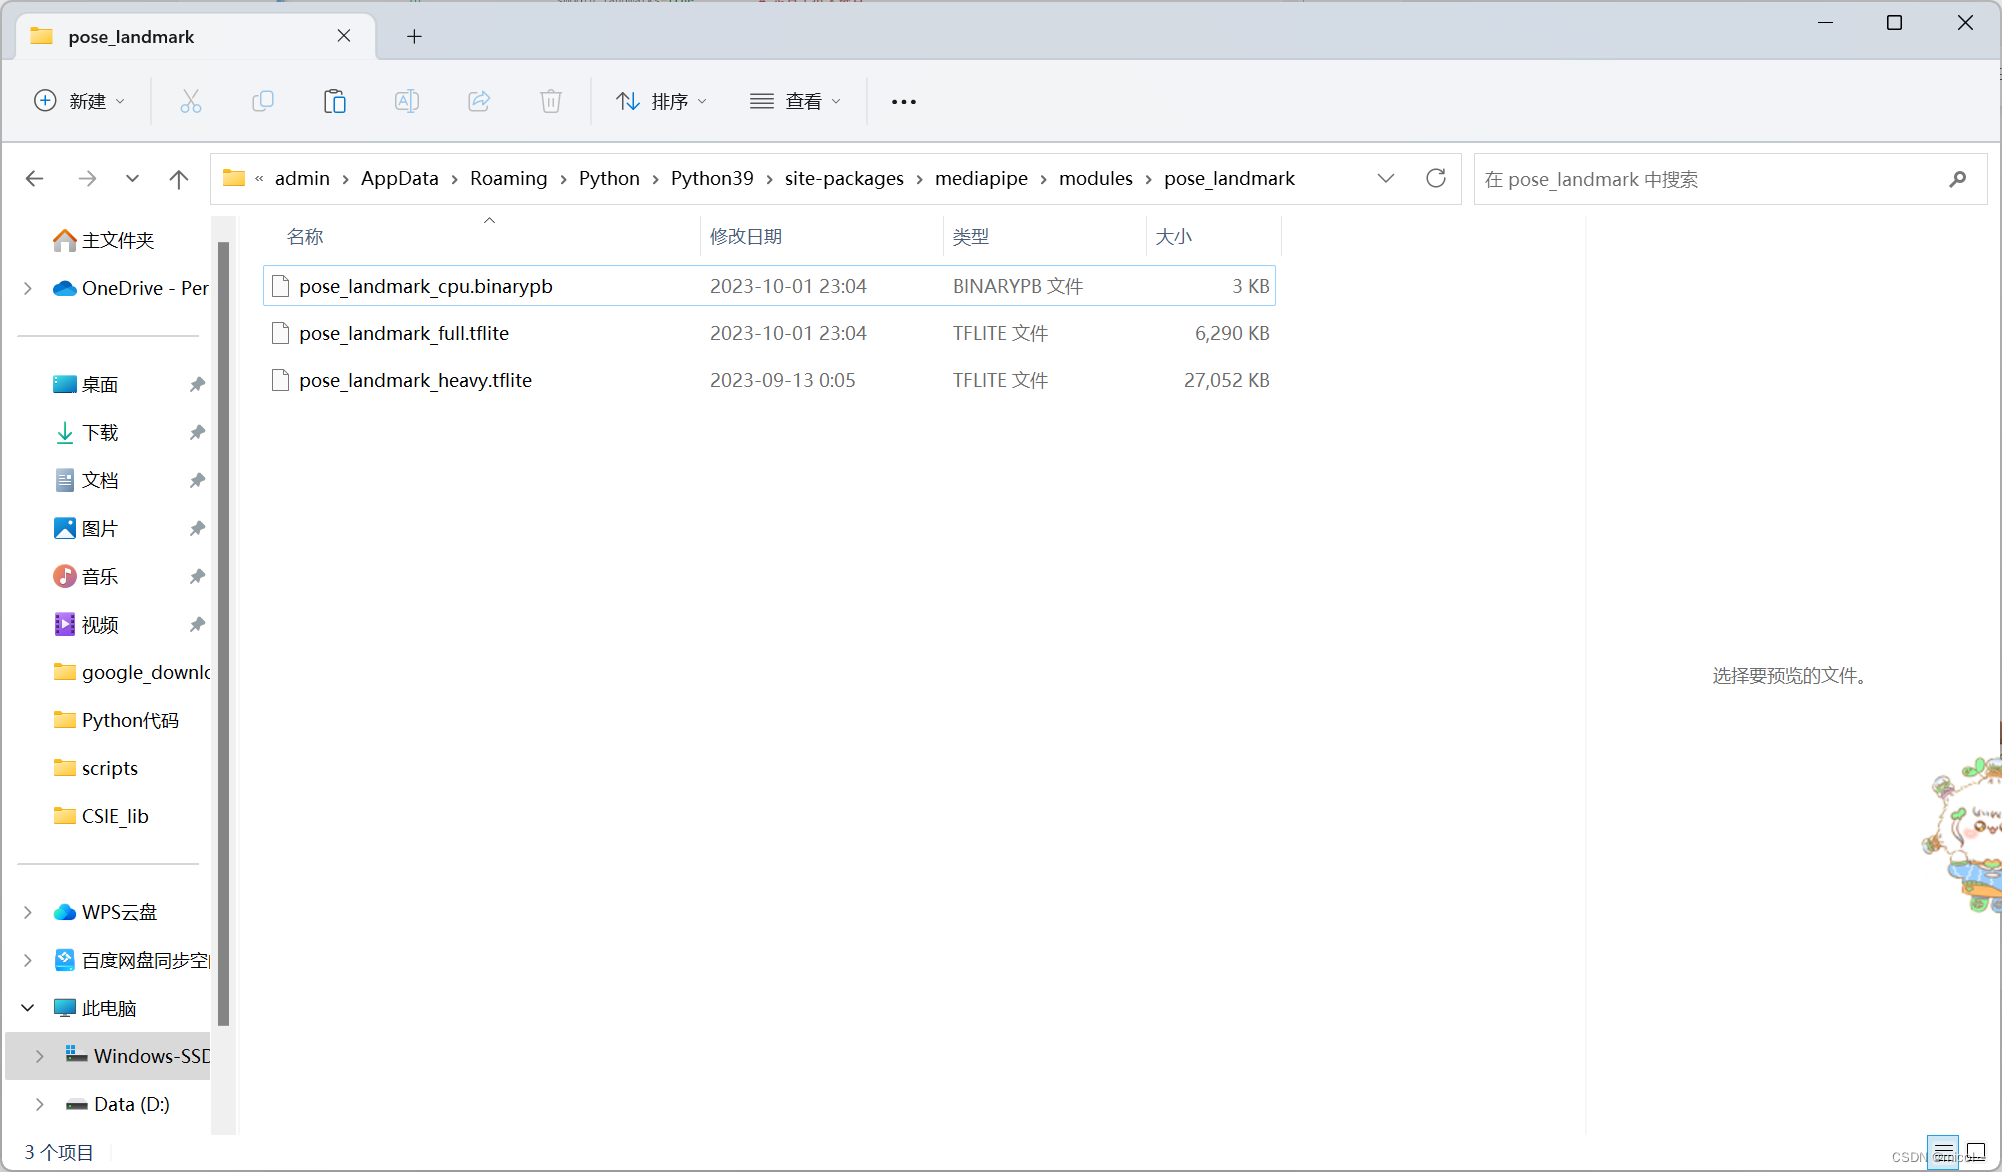Viewport: 2002px width, 1172px height.
Task: Click the Paste clipboard icon
Action: pos(335,101)
